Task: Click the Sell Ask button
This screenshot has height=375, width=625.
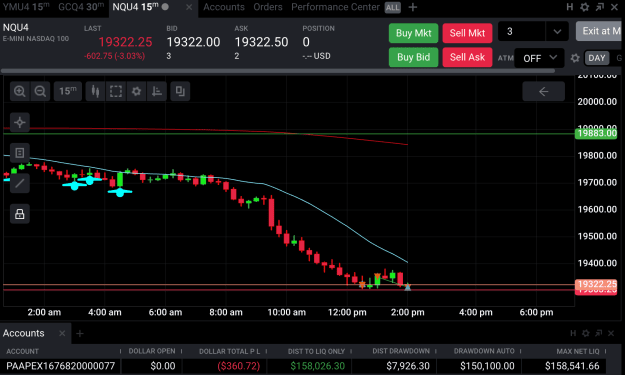Action: pyautogui.click(x=467, y=57)
